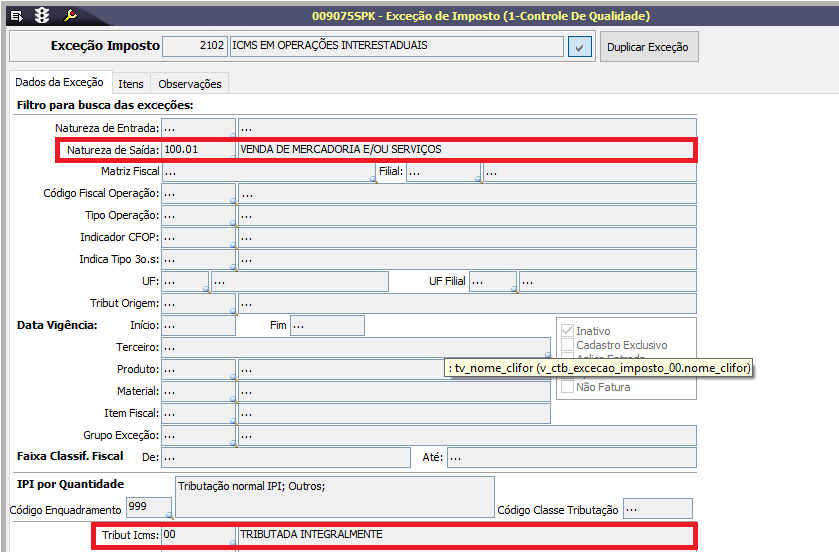Screen dimensions: 839x552
Task: Click the Matriz Fiscal field
Action: [x=269, y=172]
